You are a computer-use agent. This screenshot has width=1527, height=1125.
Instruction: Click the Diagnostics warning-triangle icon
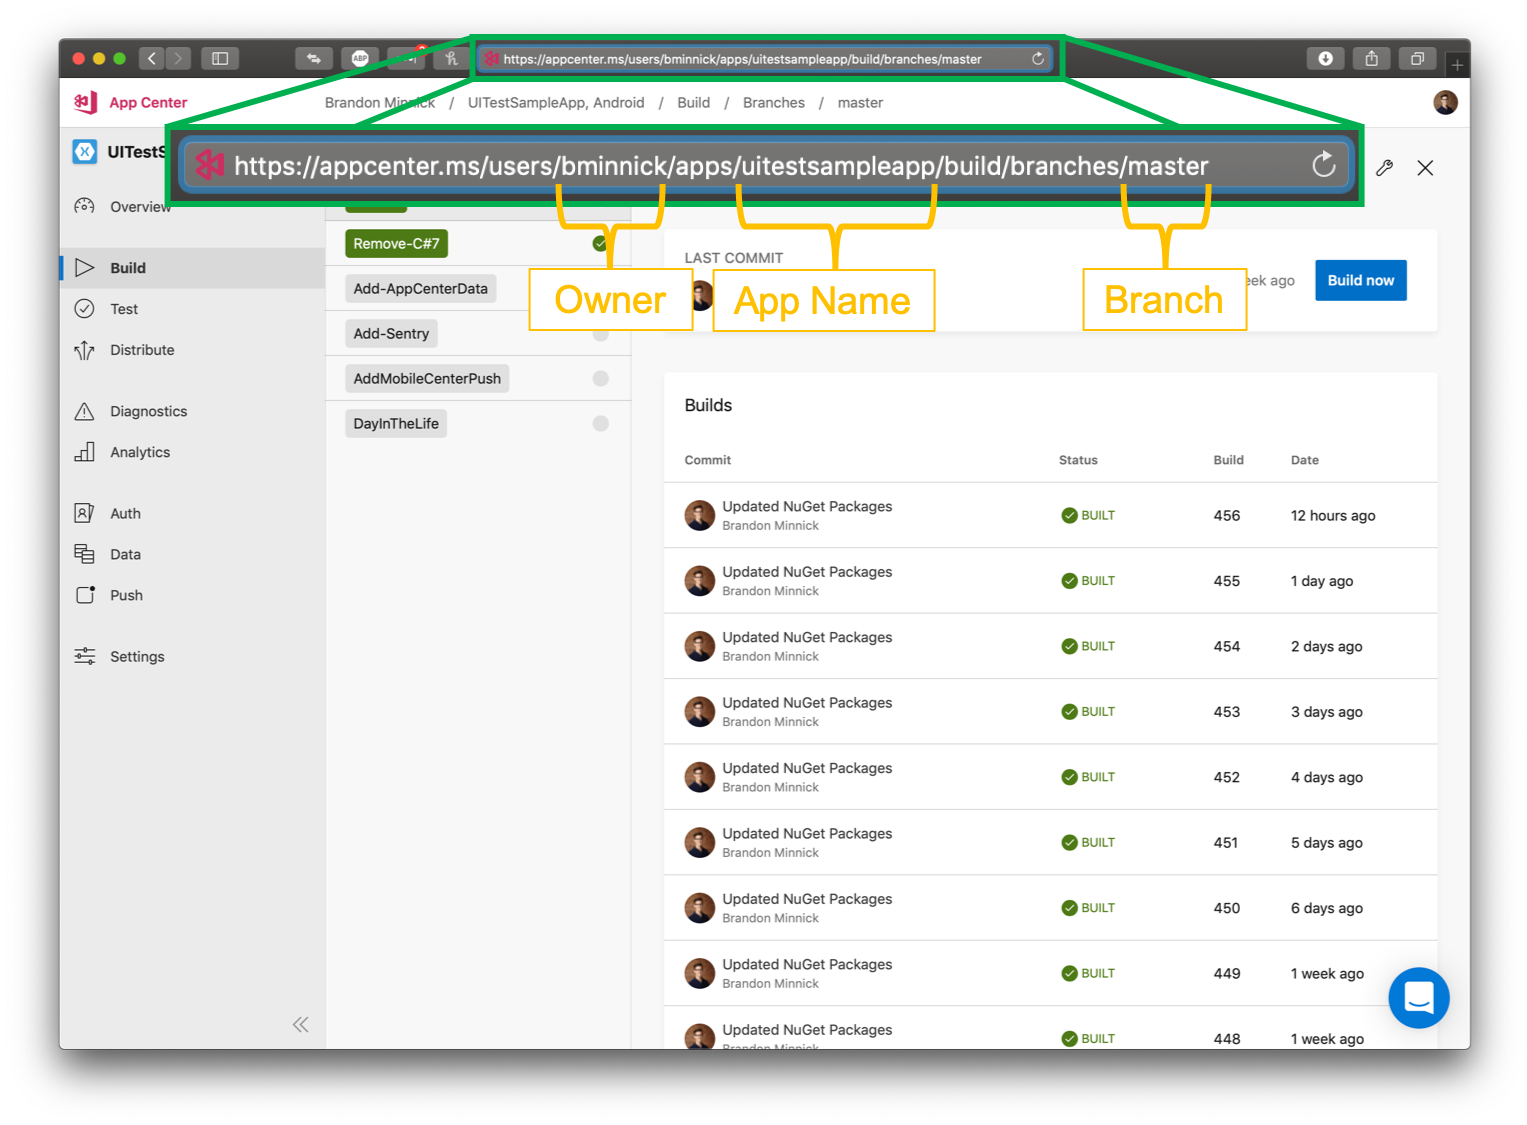pyautogui.click(x=85, y=411)
